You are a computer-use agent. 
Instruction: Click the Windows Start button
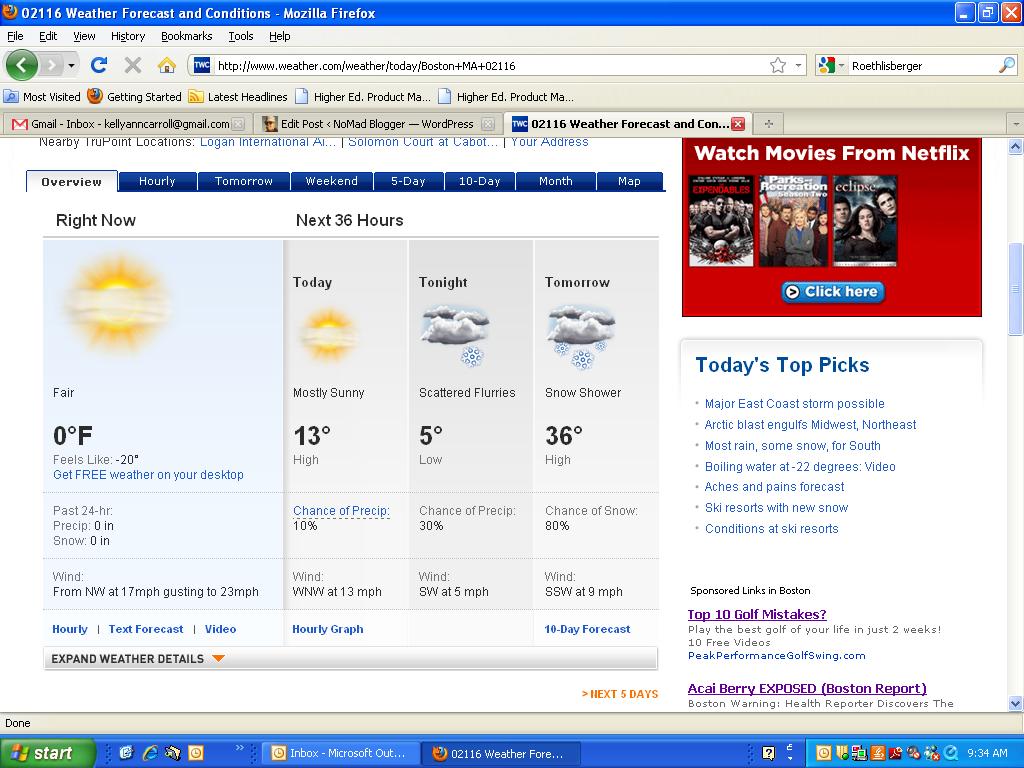47,753
